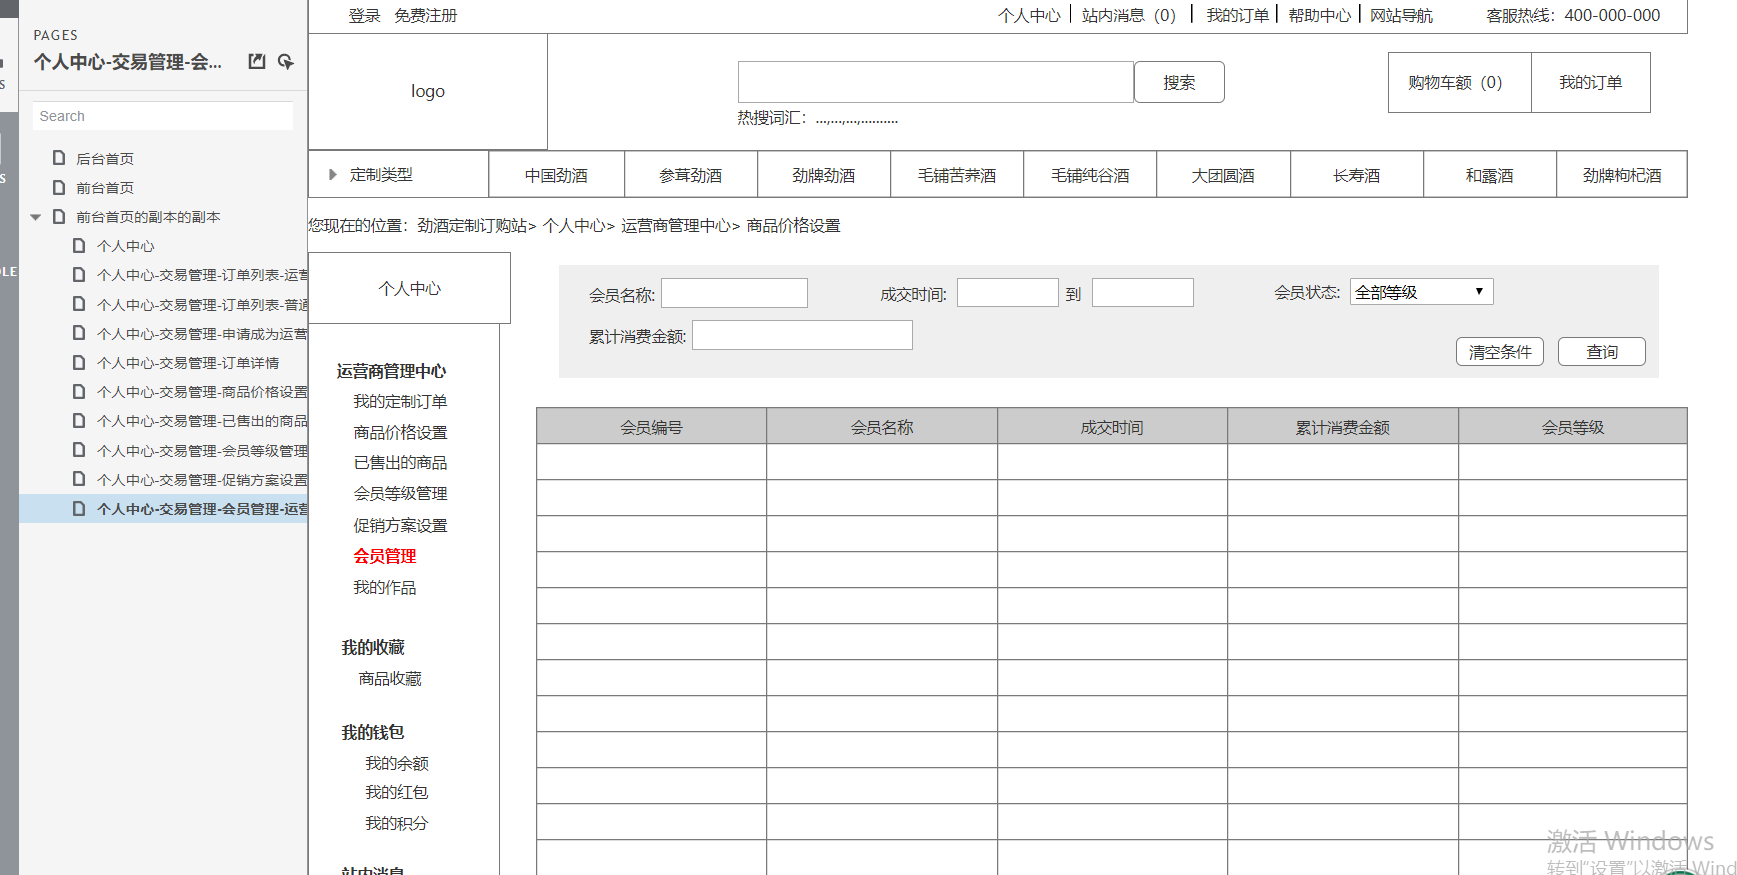Open 个人中心-交易管理-会员等级管理 page

(202, 451)
